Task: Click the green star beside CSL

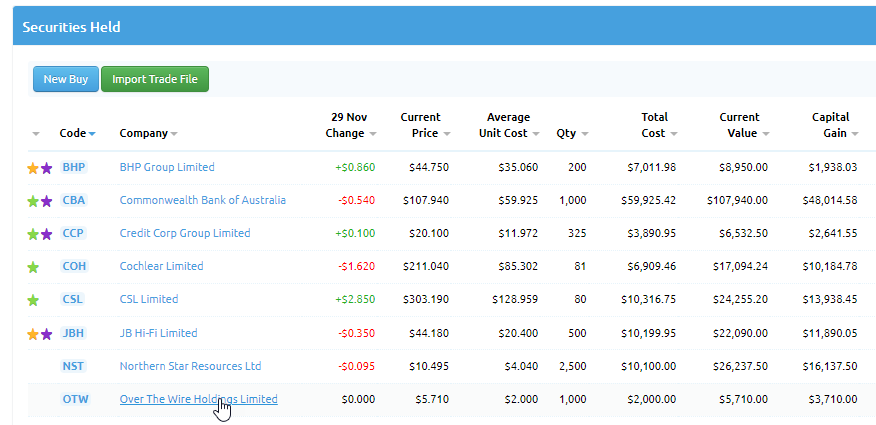Action: coord(33,300)
